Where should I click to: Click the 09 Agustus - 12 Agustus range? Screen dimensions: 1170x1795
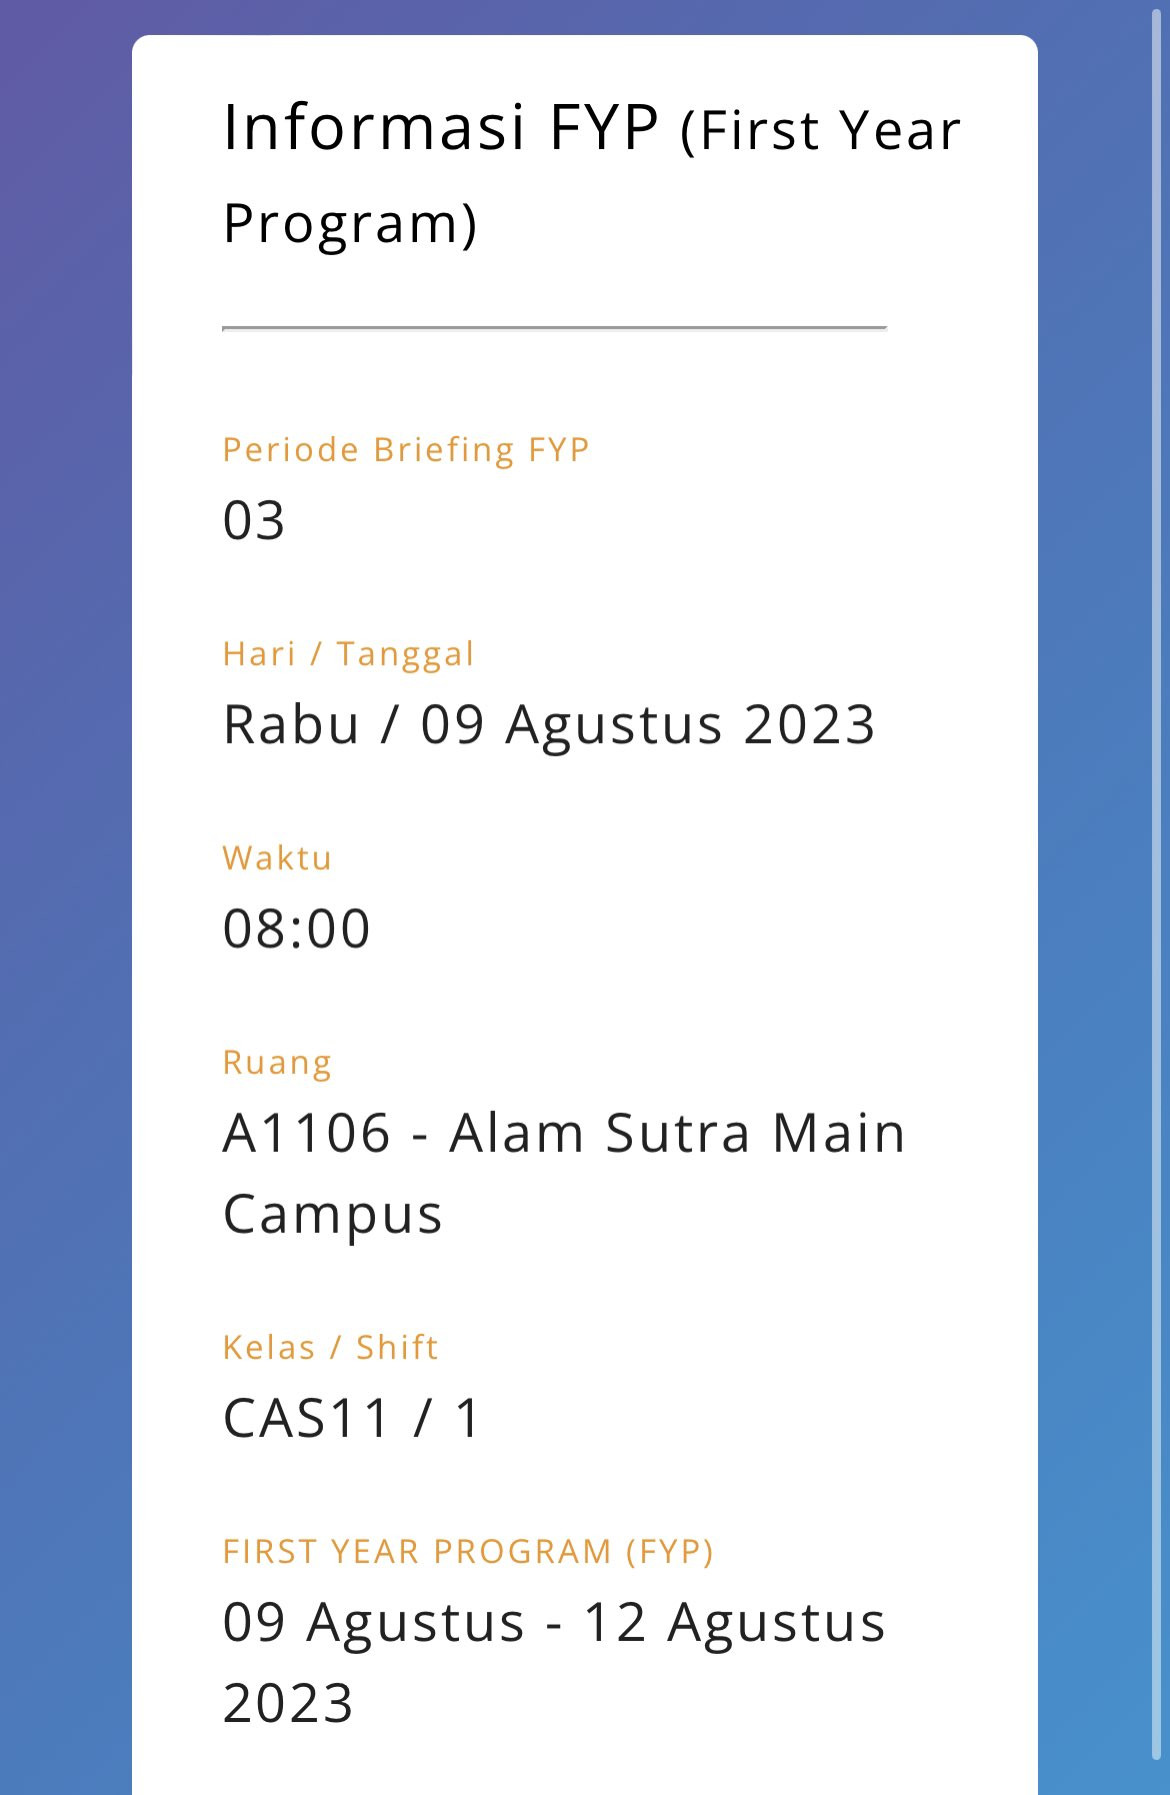[554, 1622]
